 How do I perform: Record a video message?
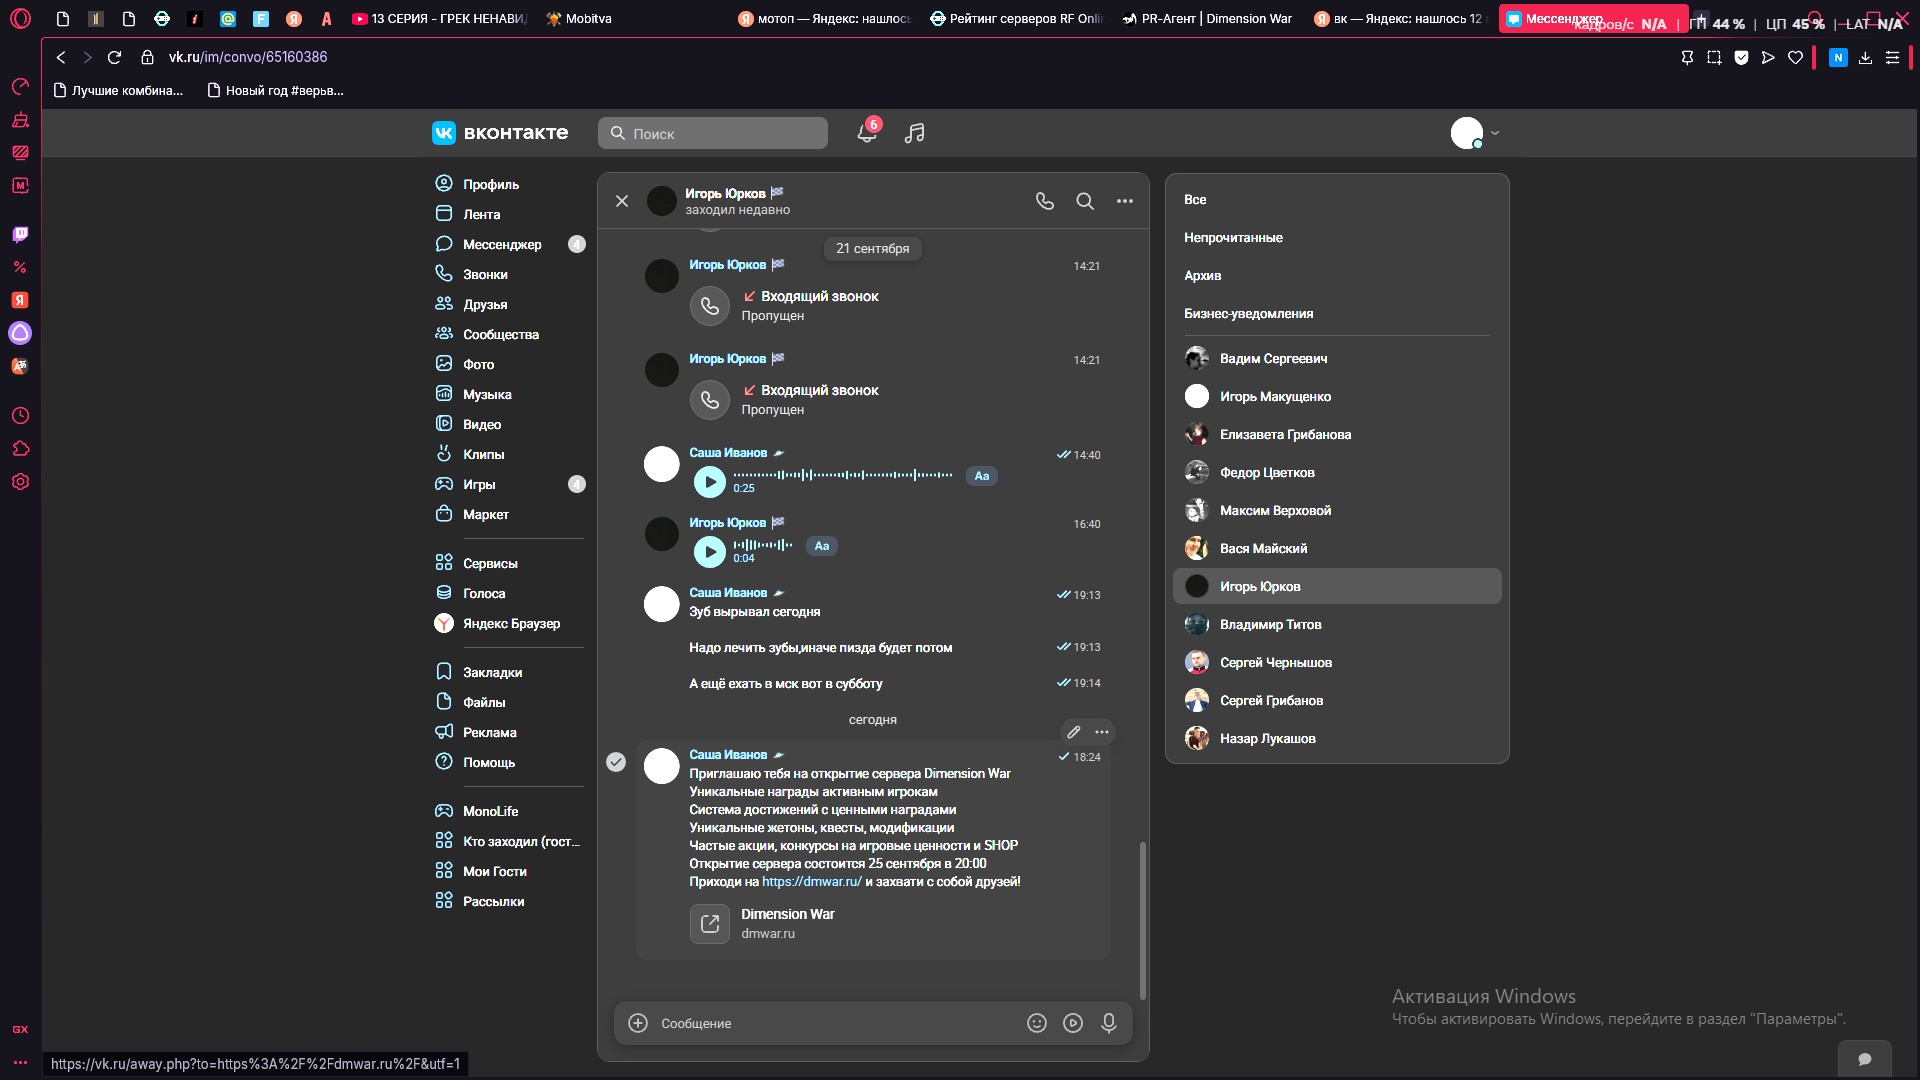[1073, 1023]
